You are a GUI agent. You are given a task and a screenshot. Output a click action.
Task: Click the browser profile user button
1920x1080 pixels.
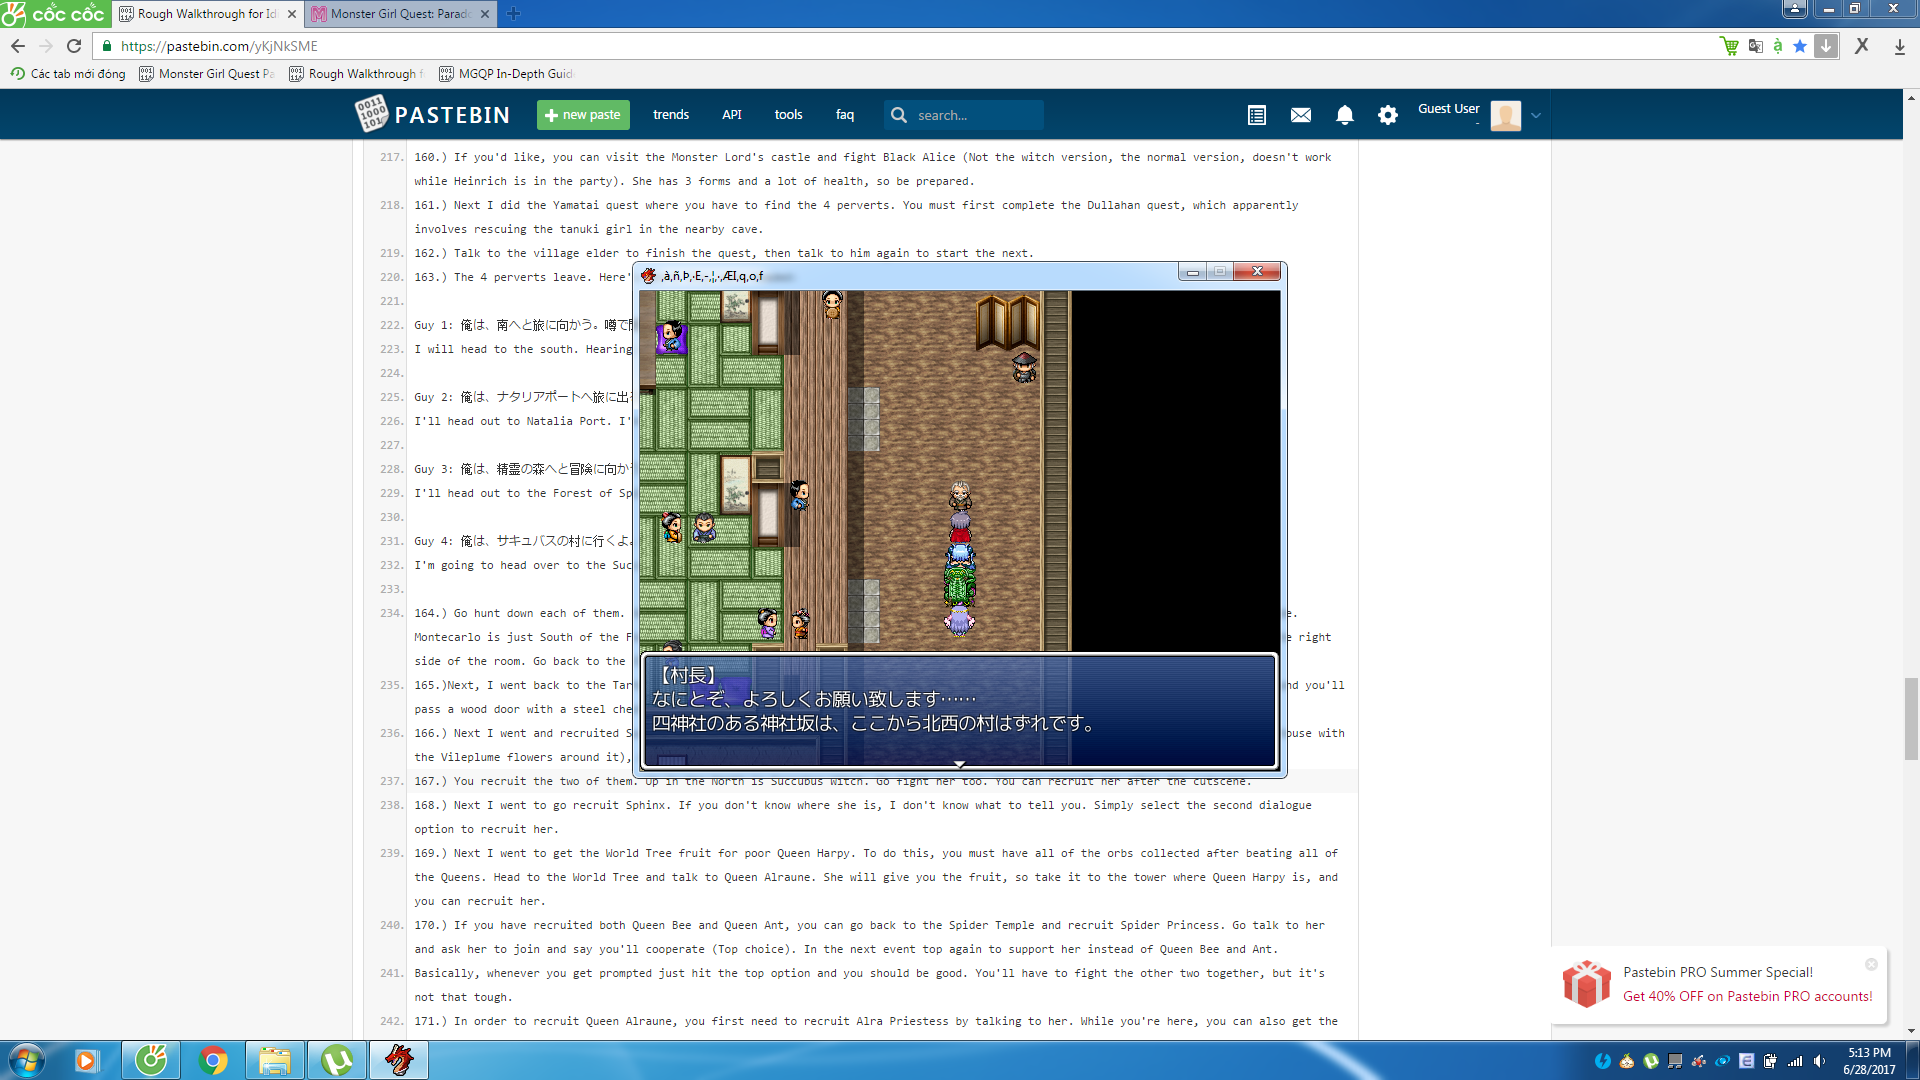tap(1795, 9)
